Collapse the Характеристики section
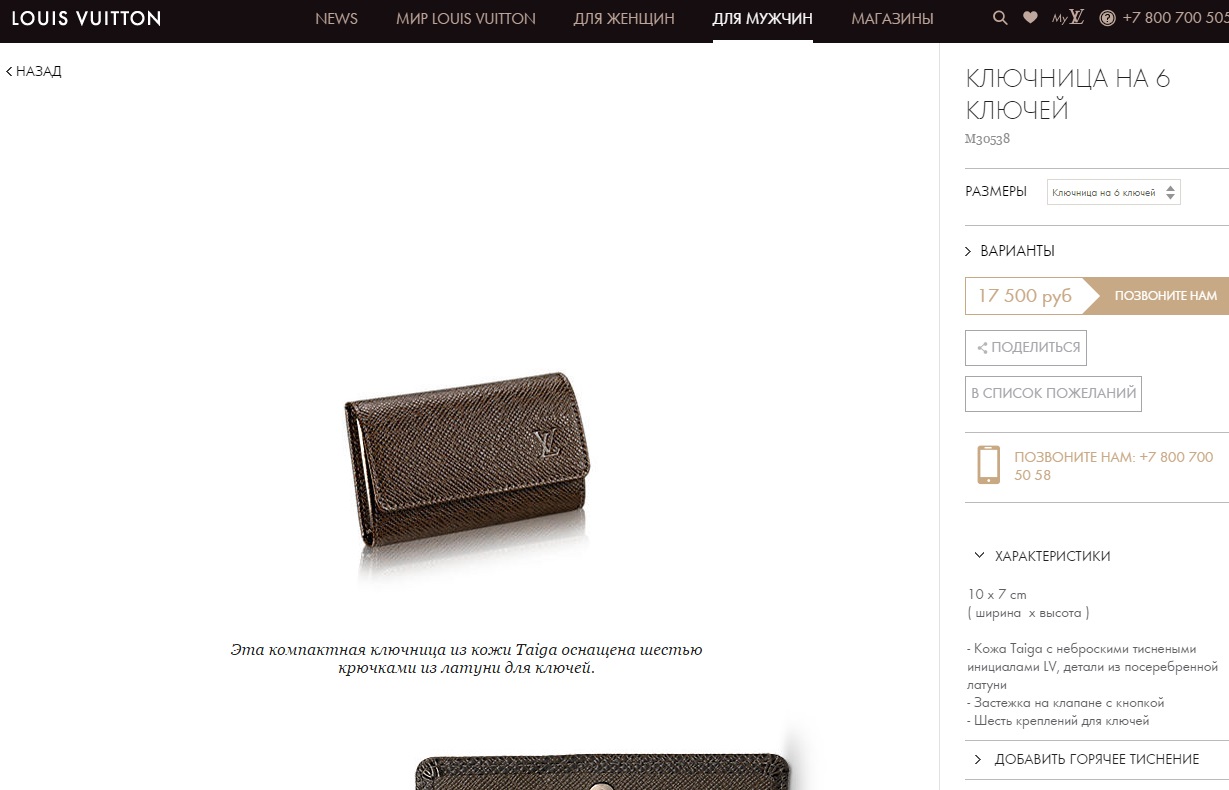This screenshot has height=790, width=1229. [1042, 556]
